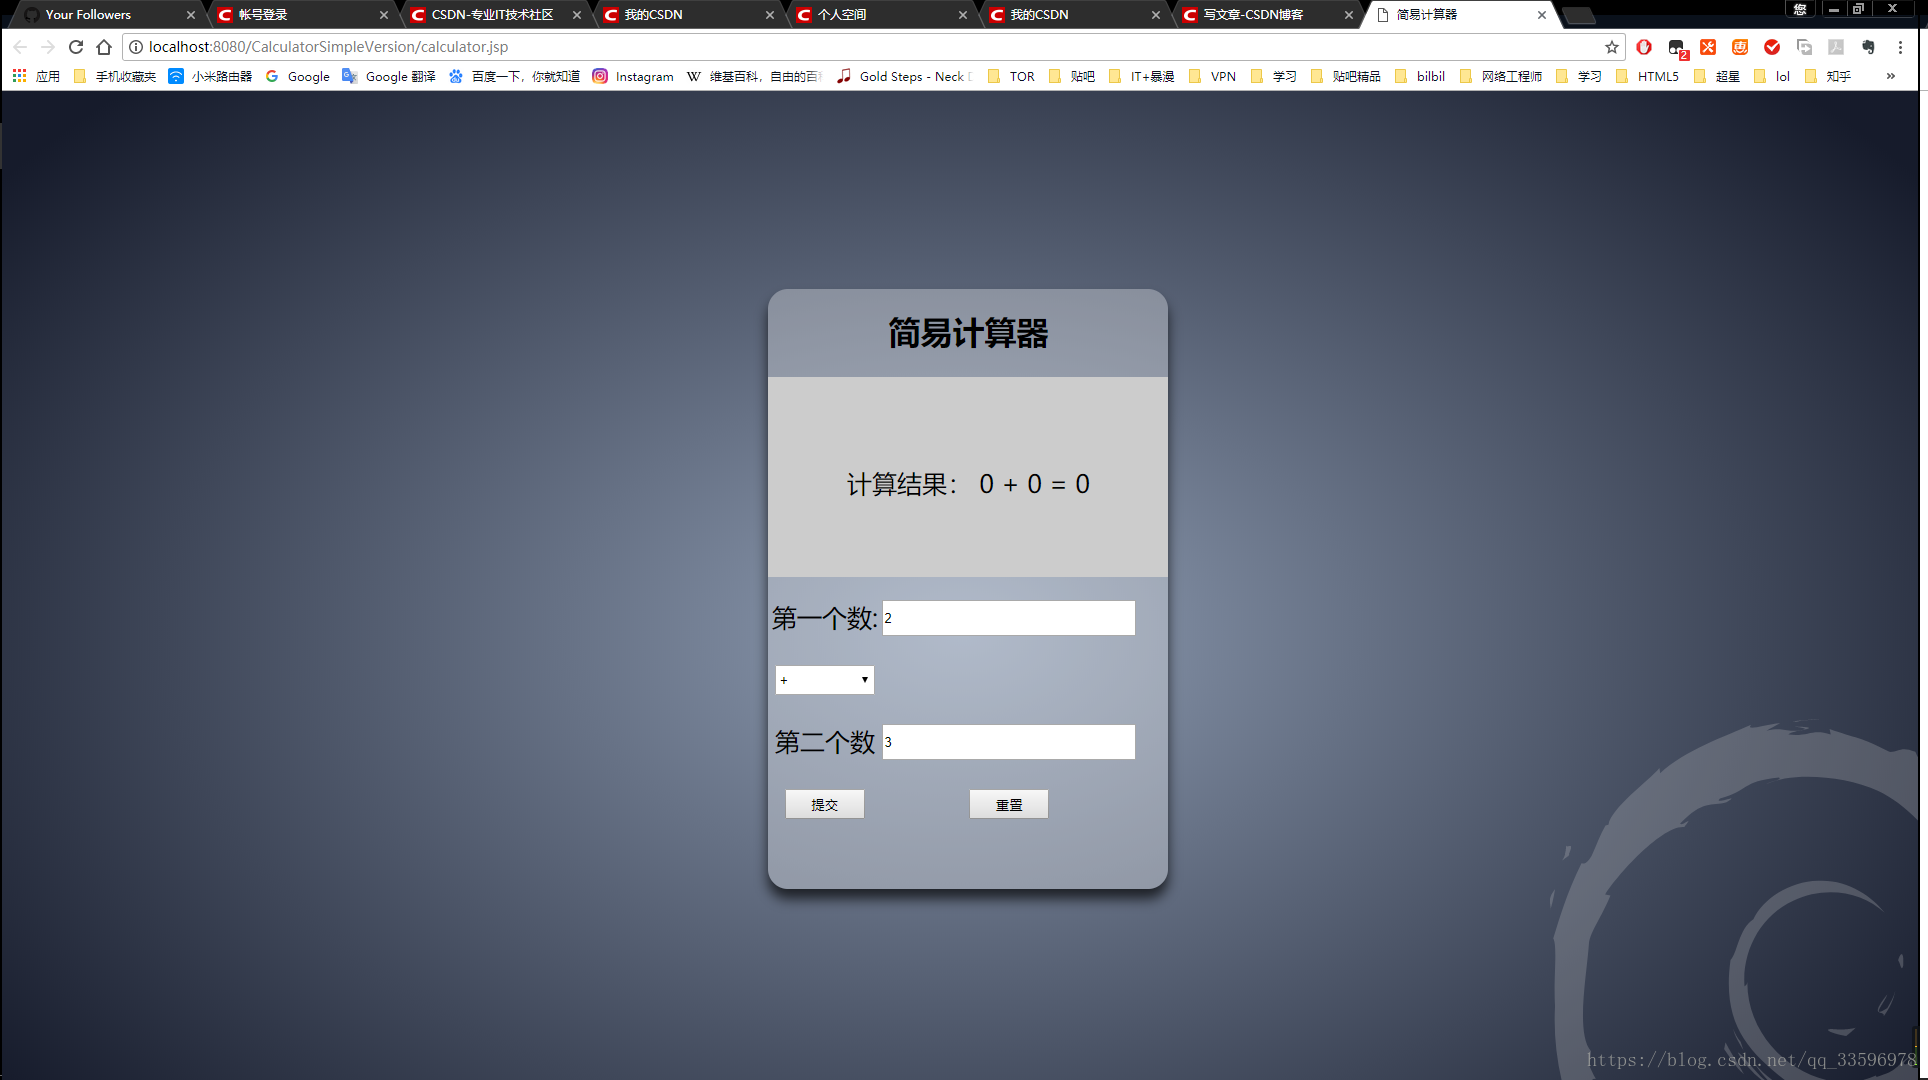Open the 百度一下，你就知道 bookmark
Image resolution: width=1928 pixels, height=1080 pixels.
click(x=514, y=76)
